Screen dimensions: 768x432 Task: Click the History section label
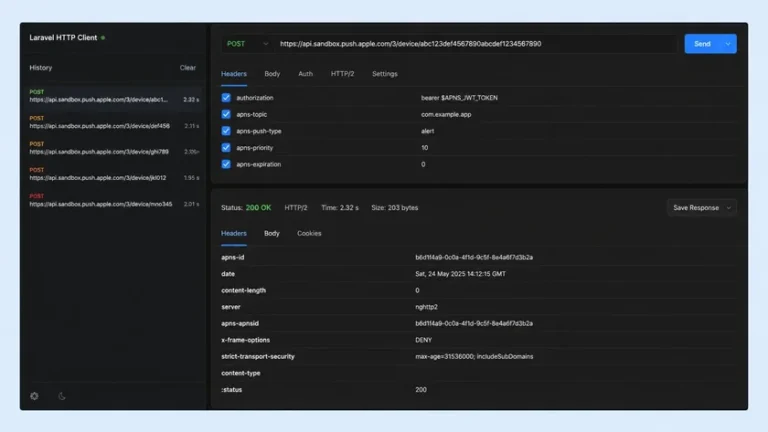tap(41, 68)
